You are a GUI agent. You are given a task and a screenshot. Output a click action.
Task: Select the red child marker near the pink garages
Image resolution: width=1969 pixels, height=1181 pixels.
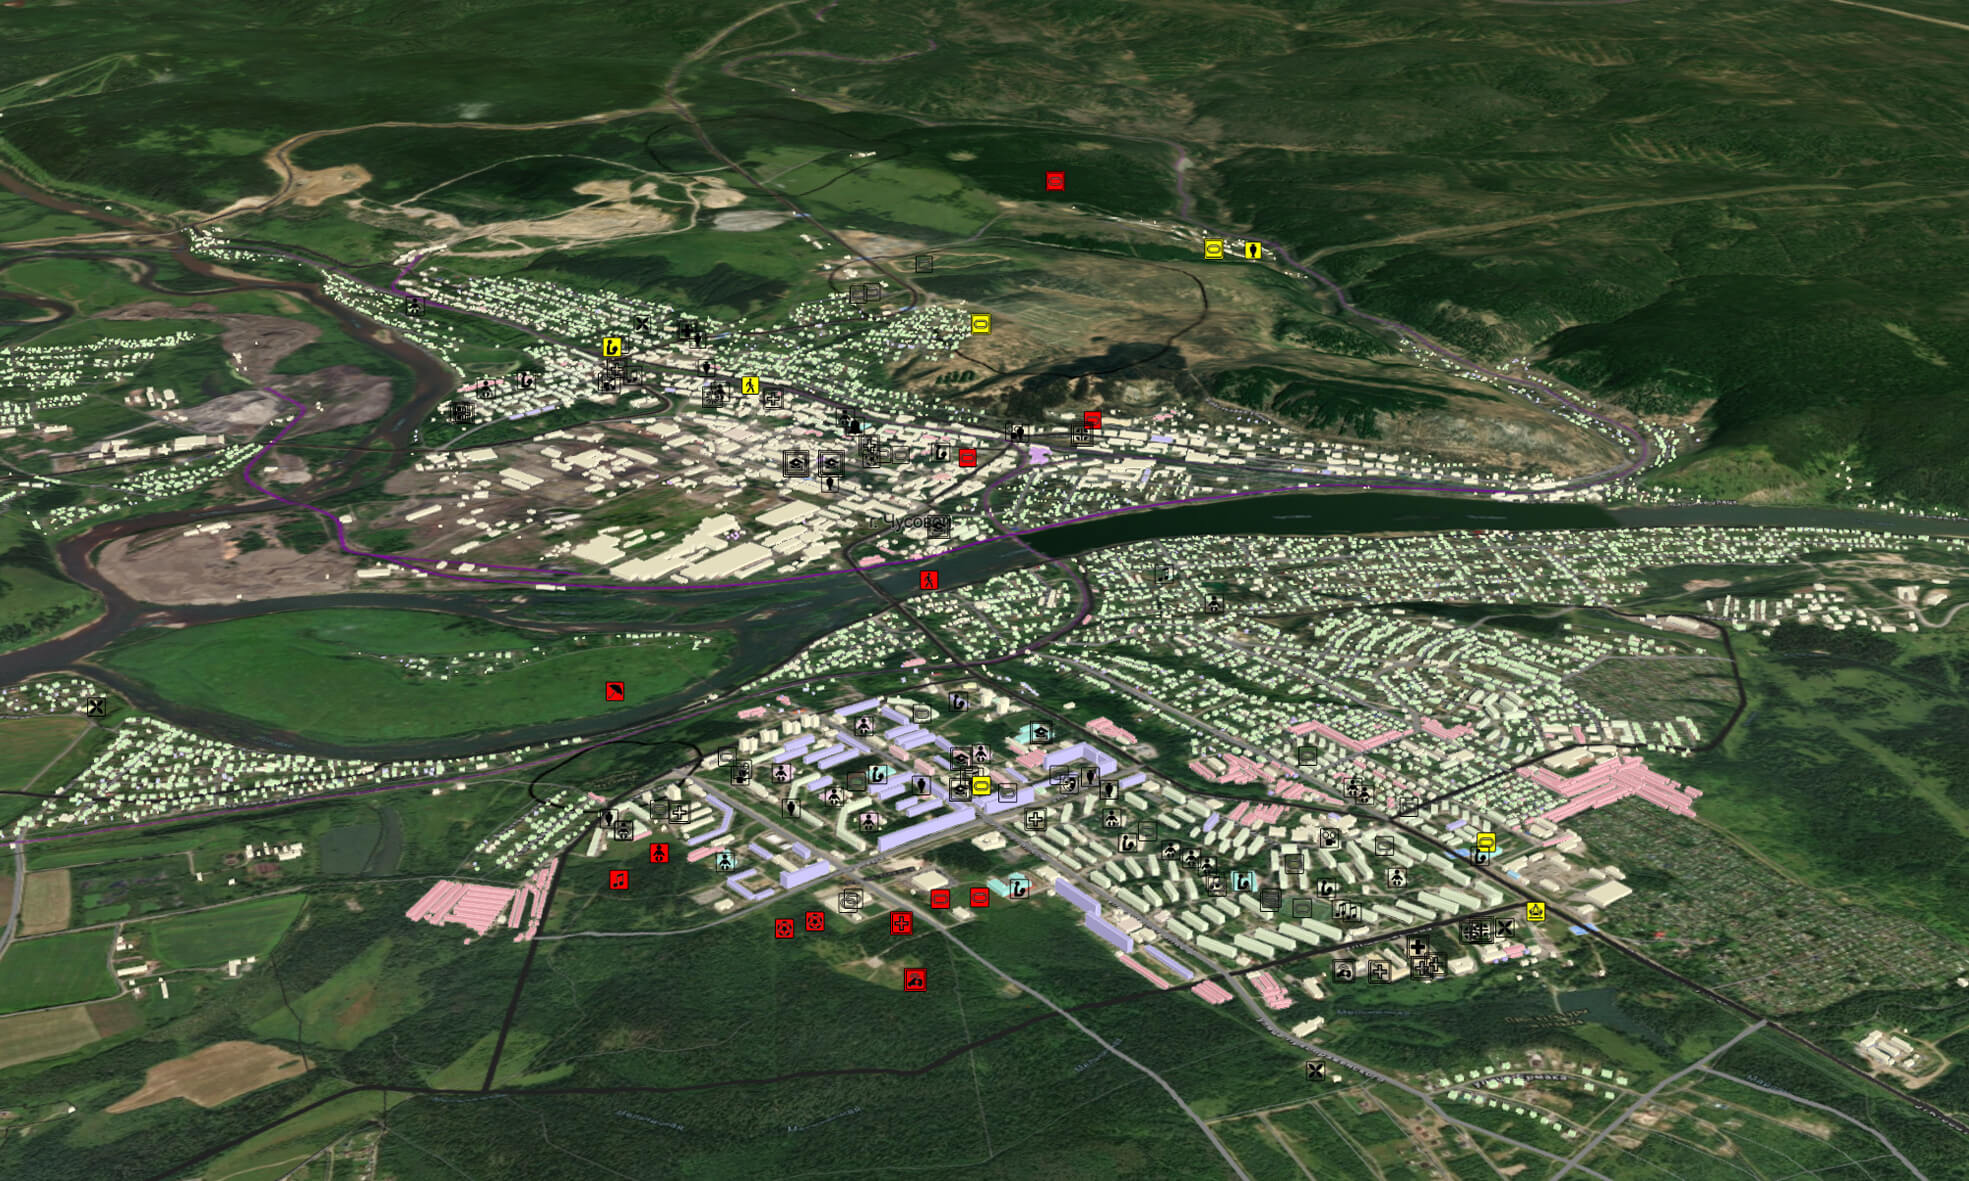tap(659, 853)
